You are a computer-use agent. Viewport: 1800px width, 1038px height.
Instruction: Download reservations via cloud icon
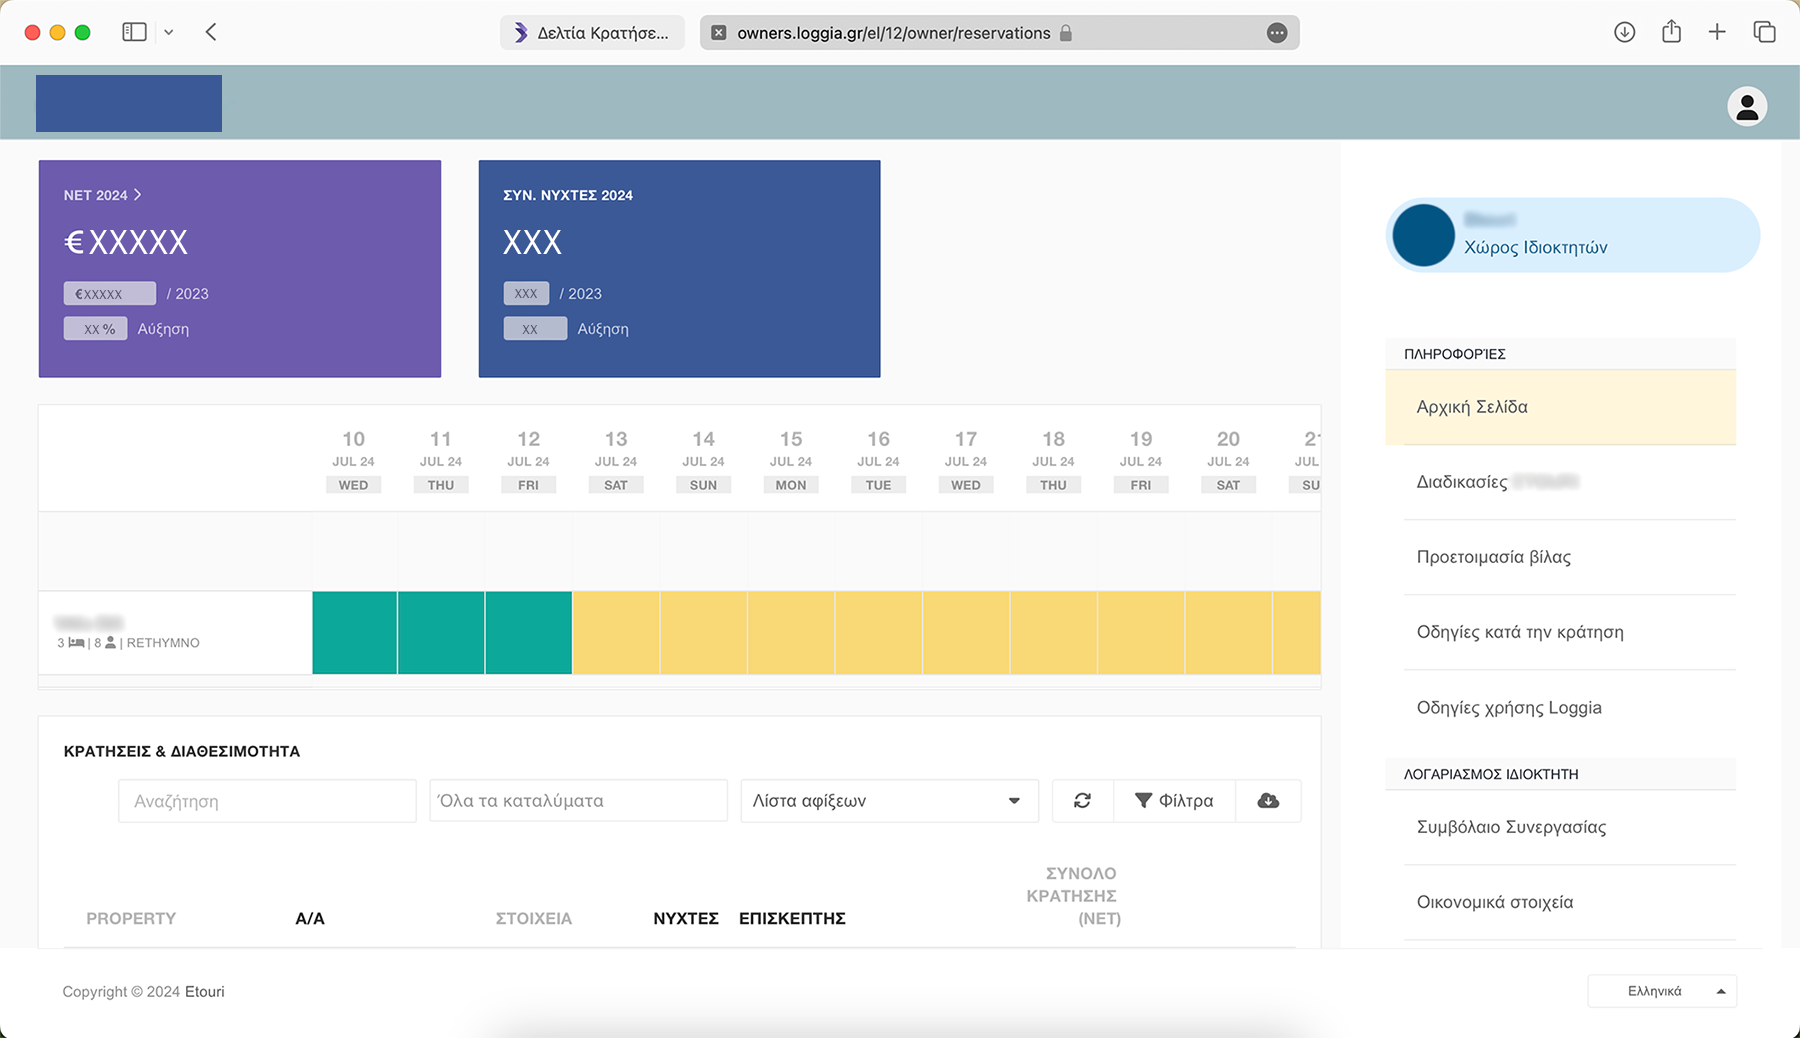pyautogui.click(x=1268, y=801)
